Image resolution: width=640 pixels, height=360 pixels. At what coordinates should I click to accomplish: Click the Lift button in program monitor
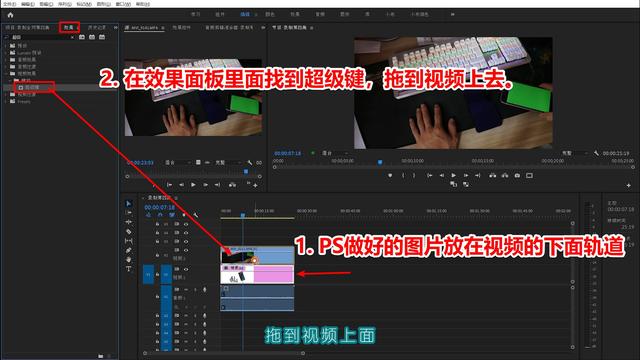(x=493, y=175)
